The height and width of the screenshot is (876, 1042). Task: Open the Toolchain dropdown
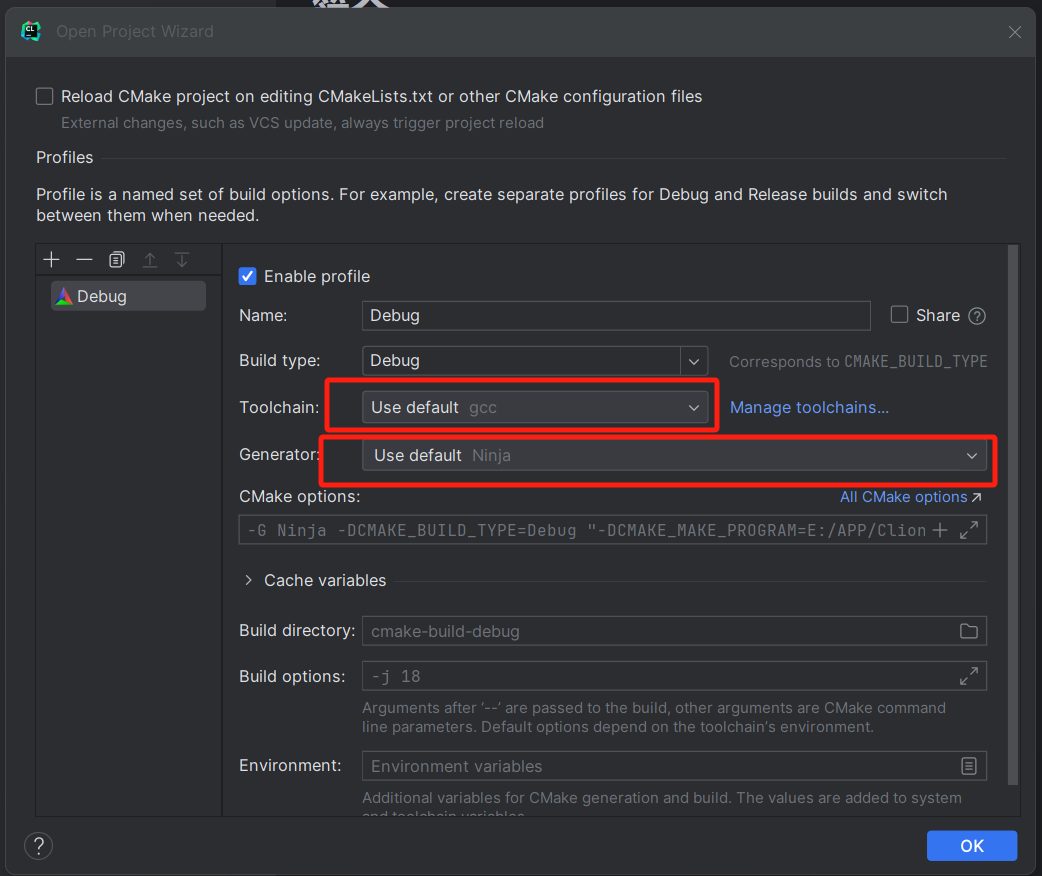[x=535, y=407]
